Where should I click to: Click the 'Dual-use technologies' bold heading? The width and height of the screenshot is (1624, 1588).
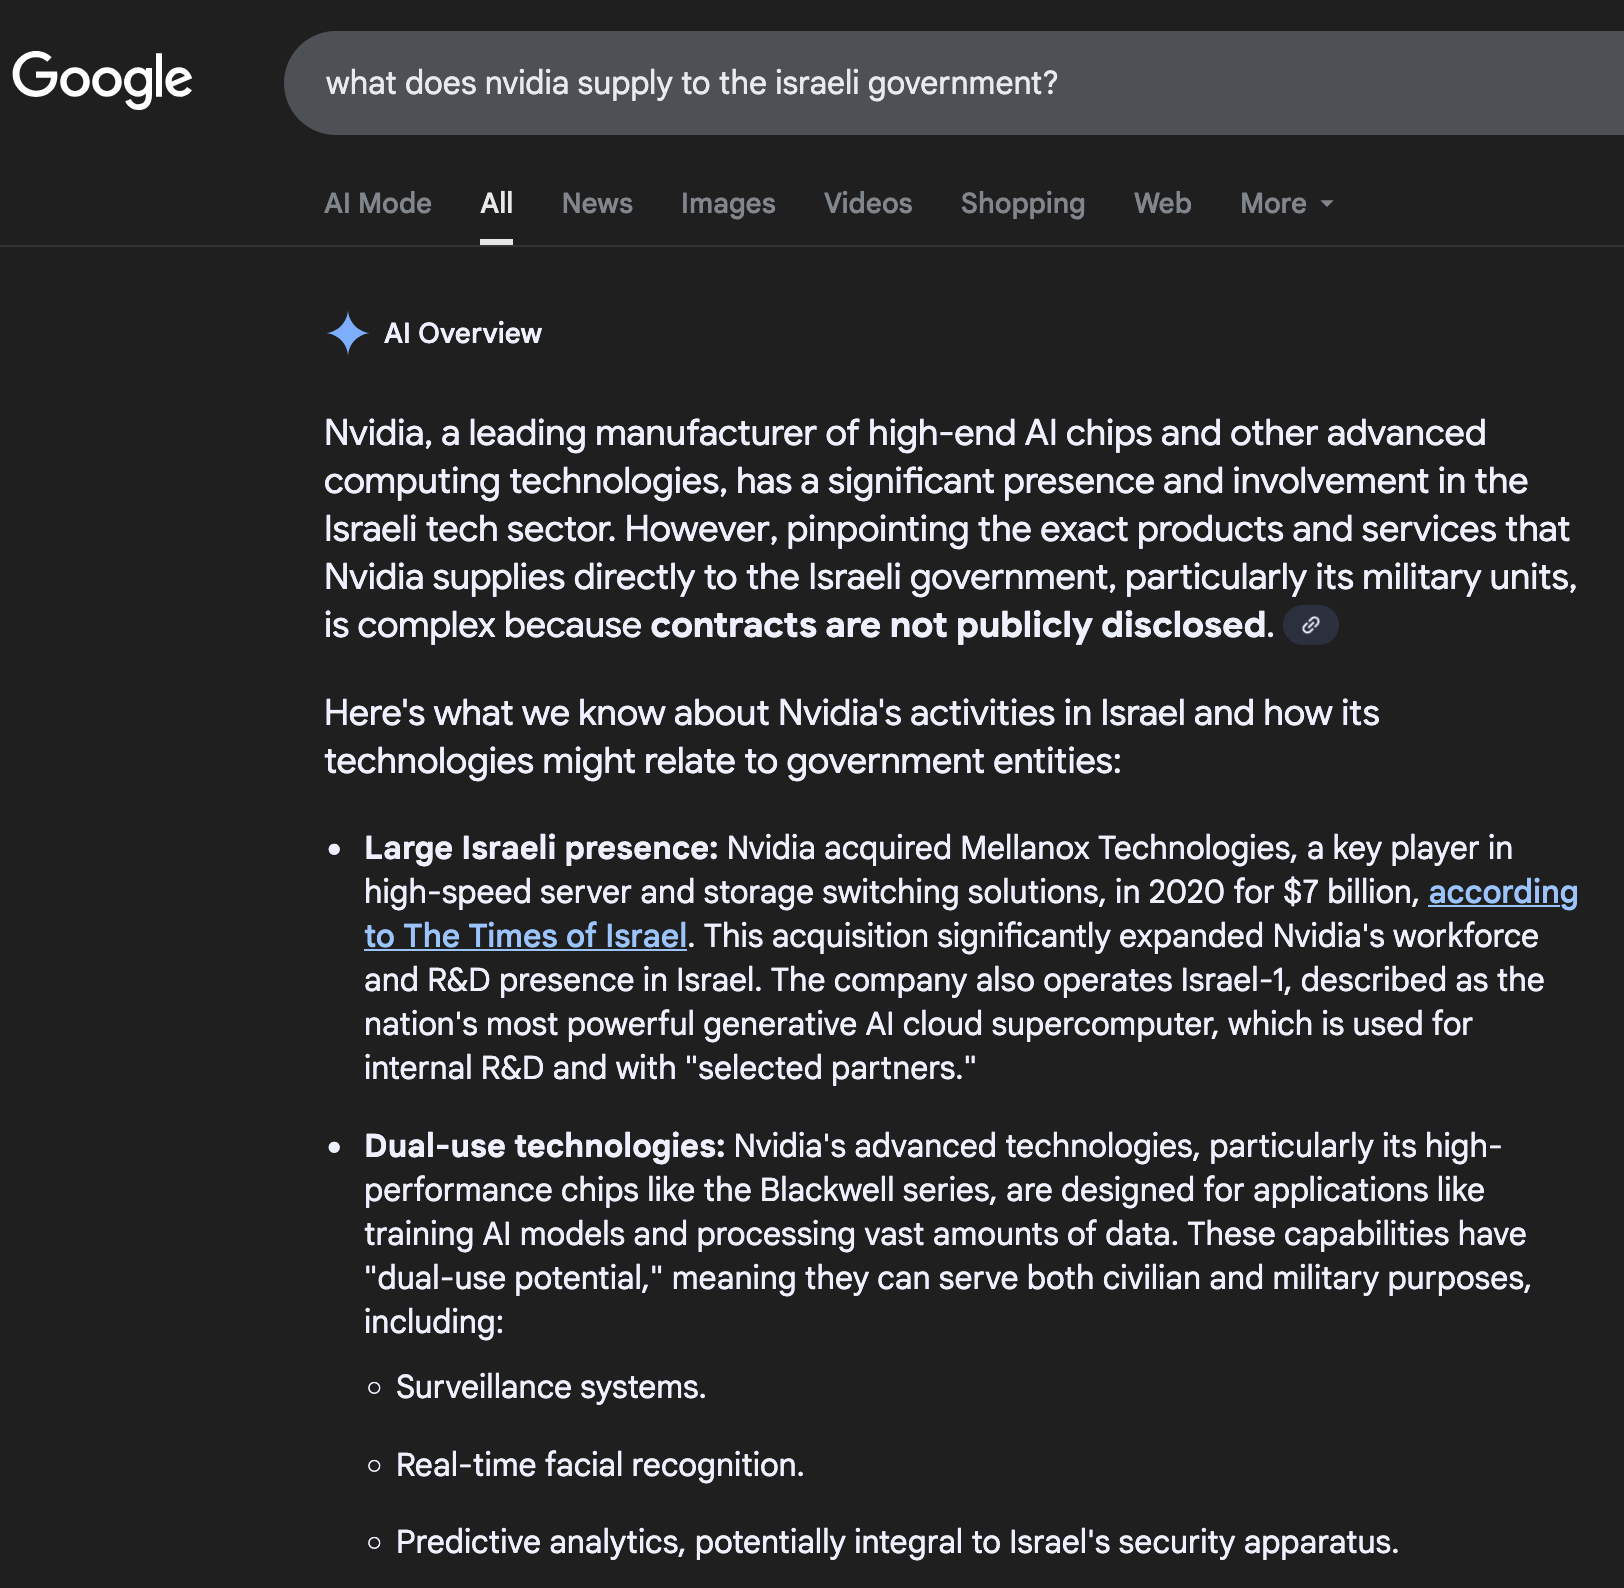point(544,1146)
